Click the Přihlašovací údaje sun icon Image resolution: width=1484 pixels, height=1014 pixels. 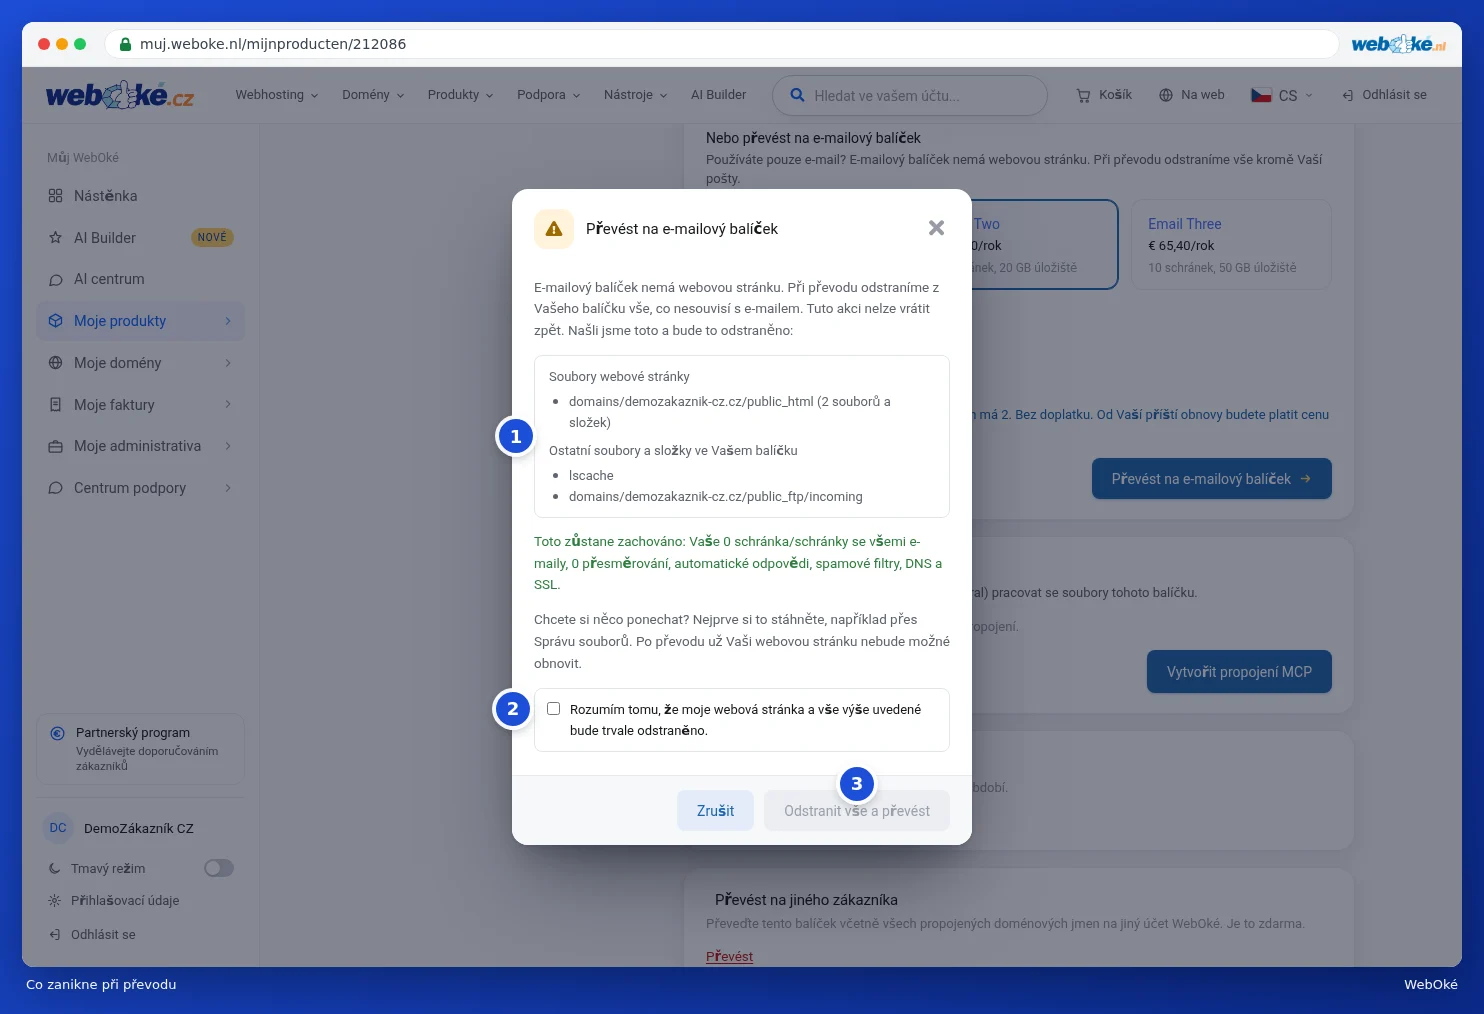coord(54,901)
